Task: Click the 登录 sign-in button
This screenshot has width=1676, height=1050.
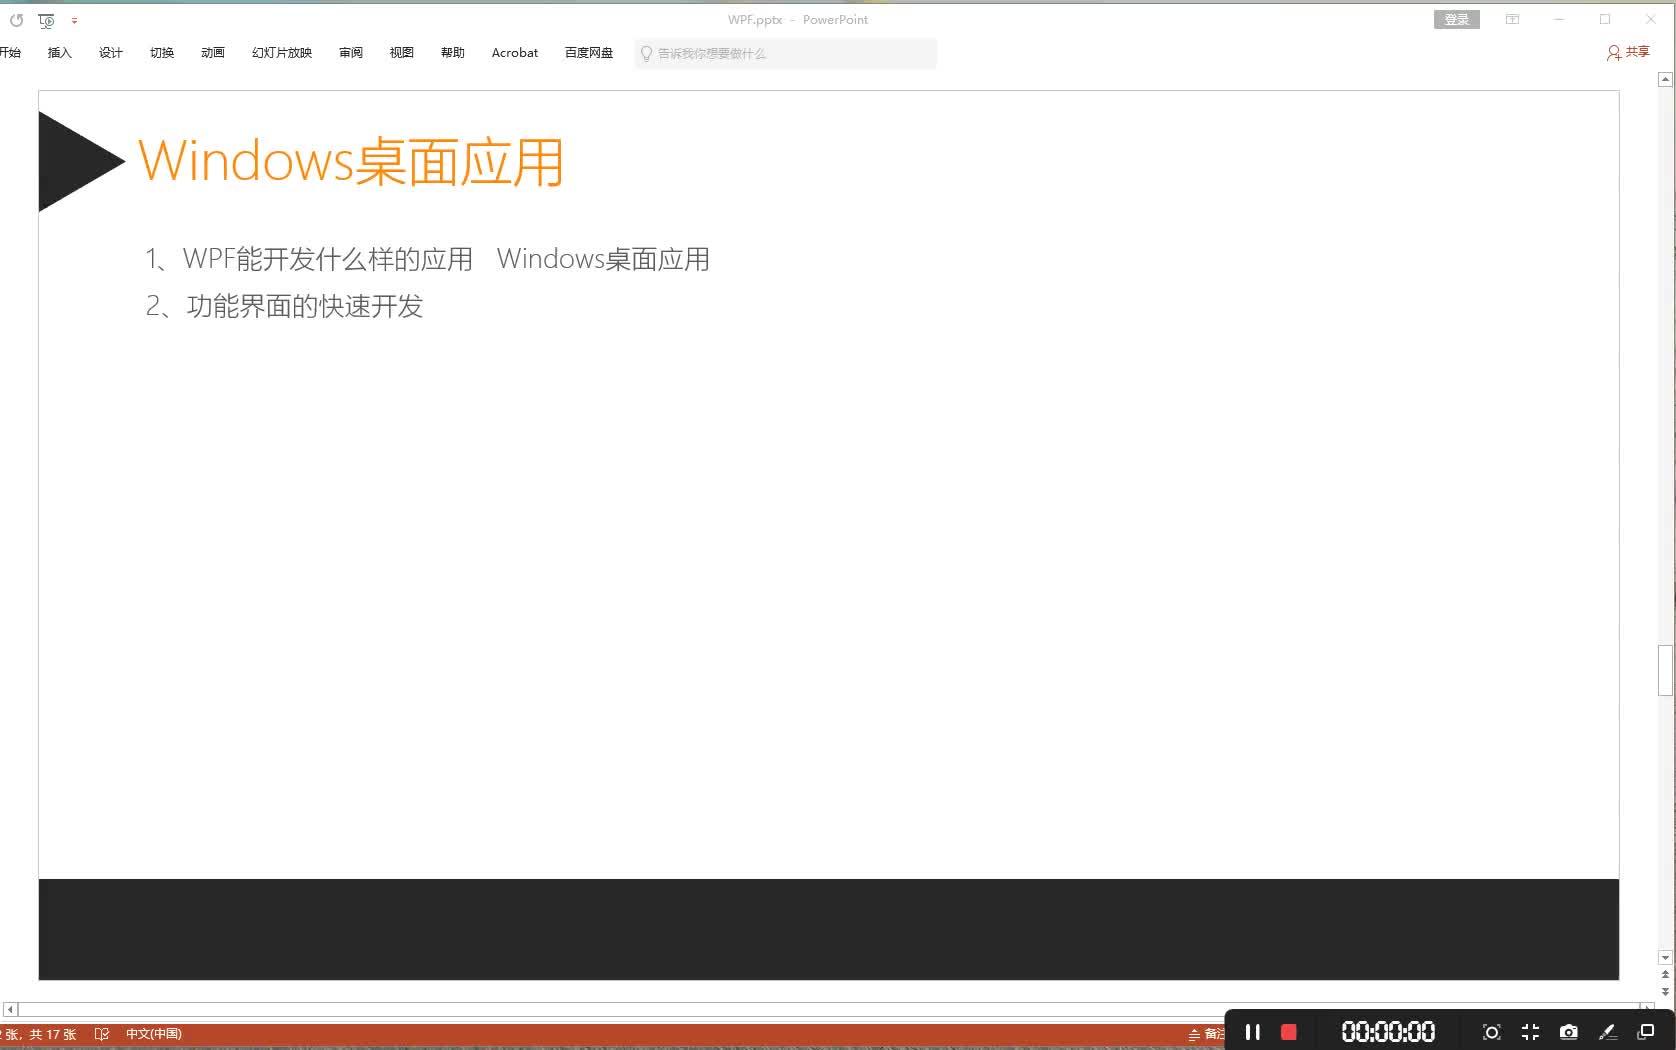Action: 1456,19
